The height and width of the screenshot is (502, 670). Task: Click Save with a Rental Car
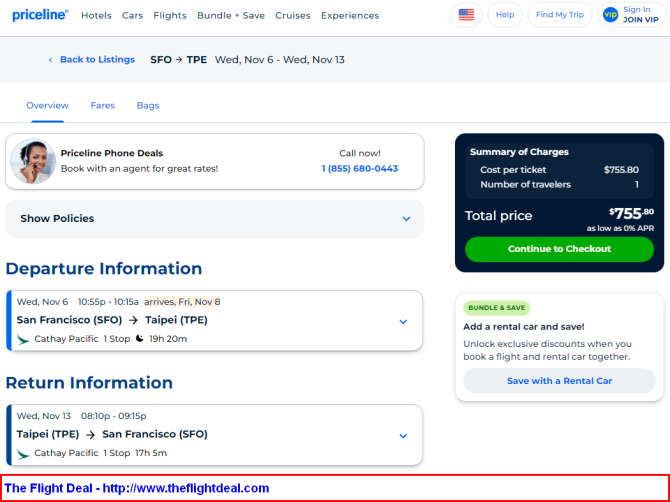[559, 381]
